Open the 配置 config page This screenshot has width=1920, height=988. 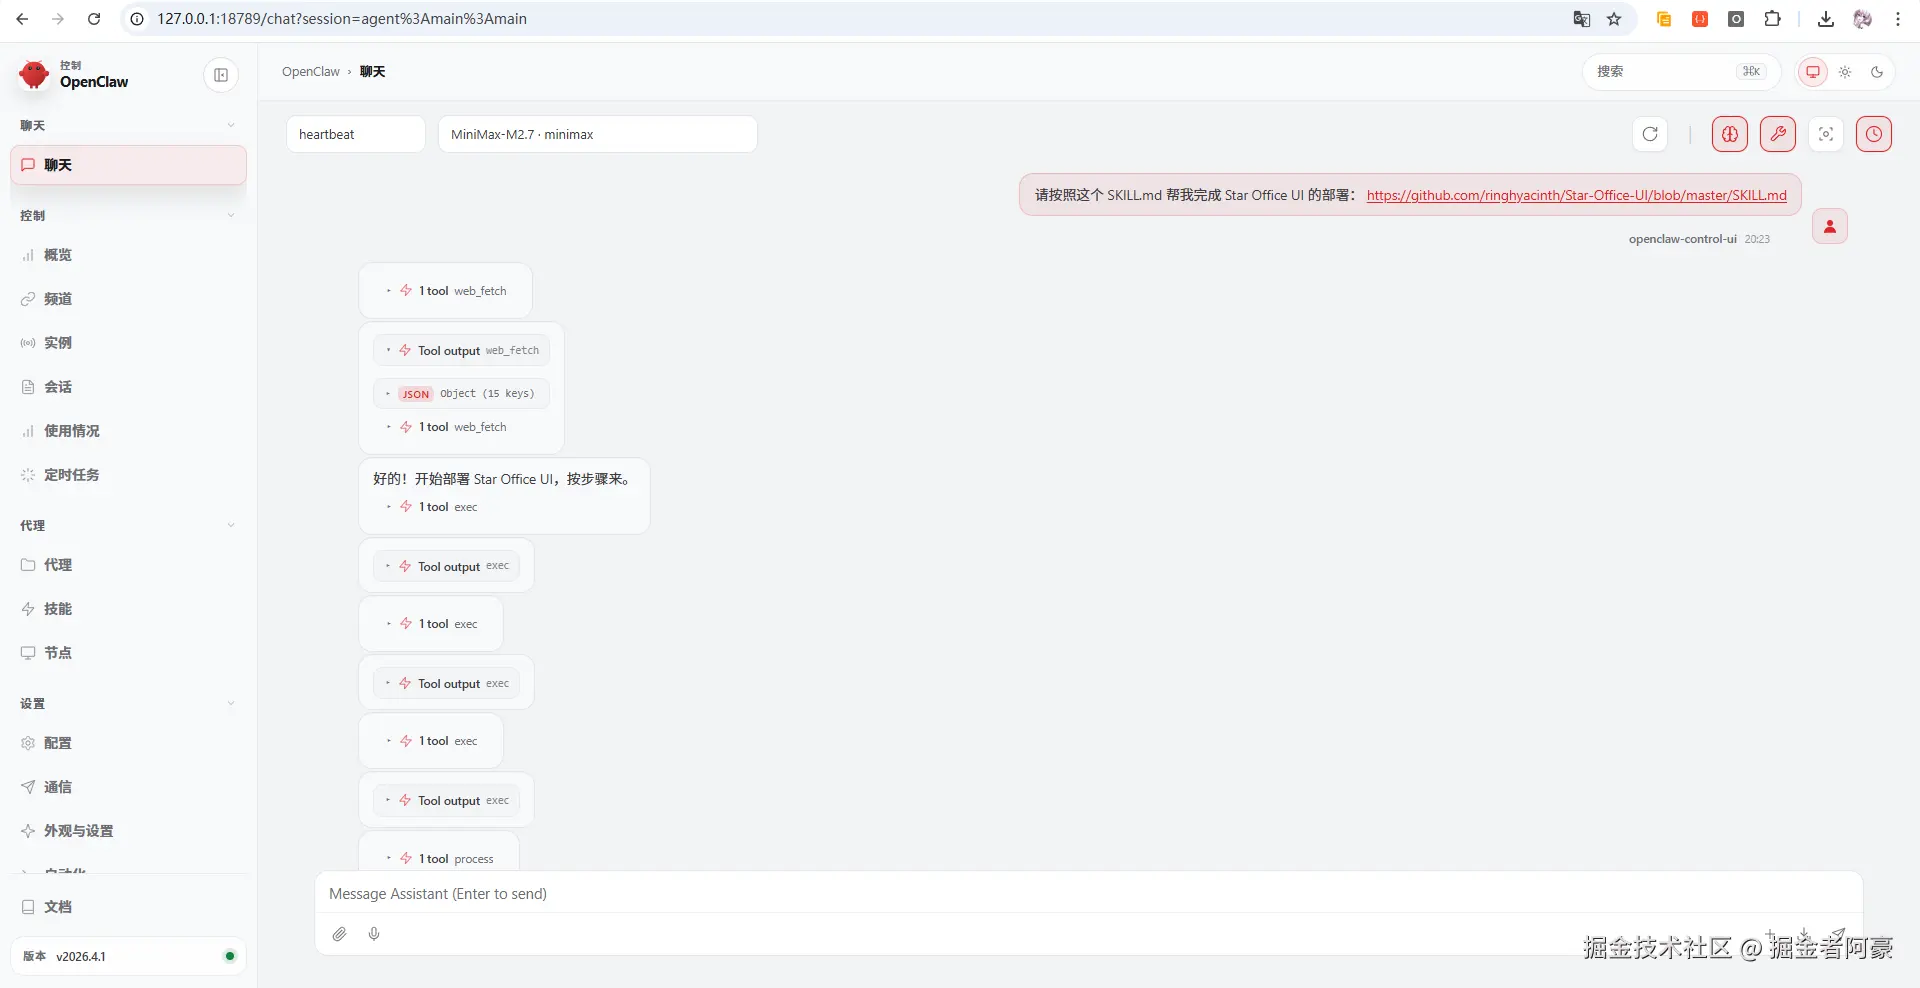click(128, 743)
